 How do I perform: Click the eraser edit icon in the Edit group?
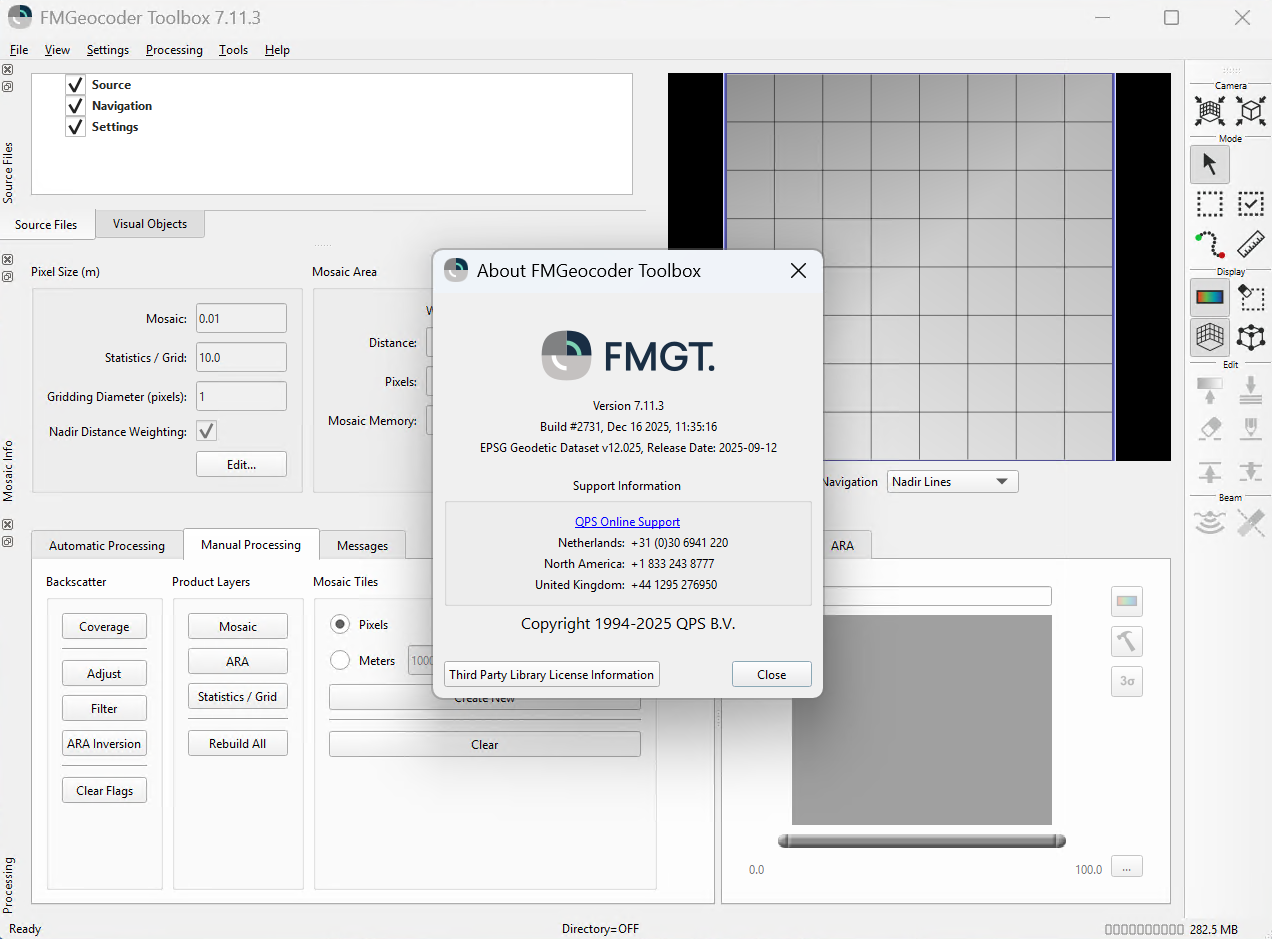coord(1210,429)
